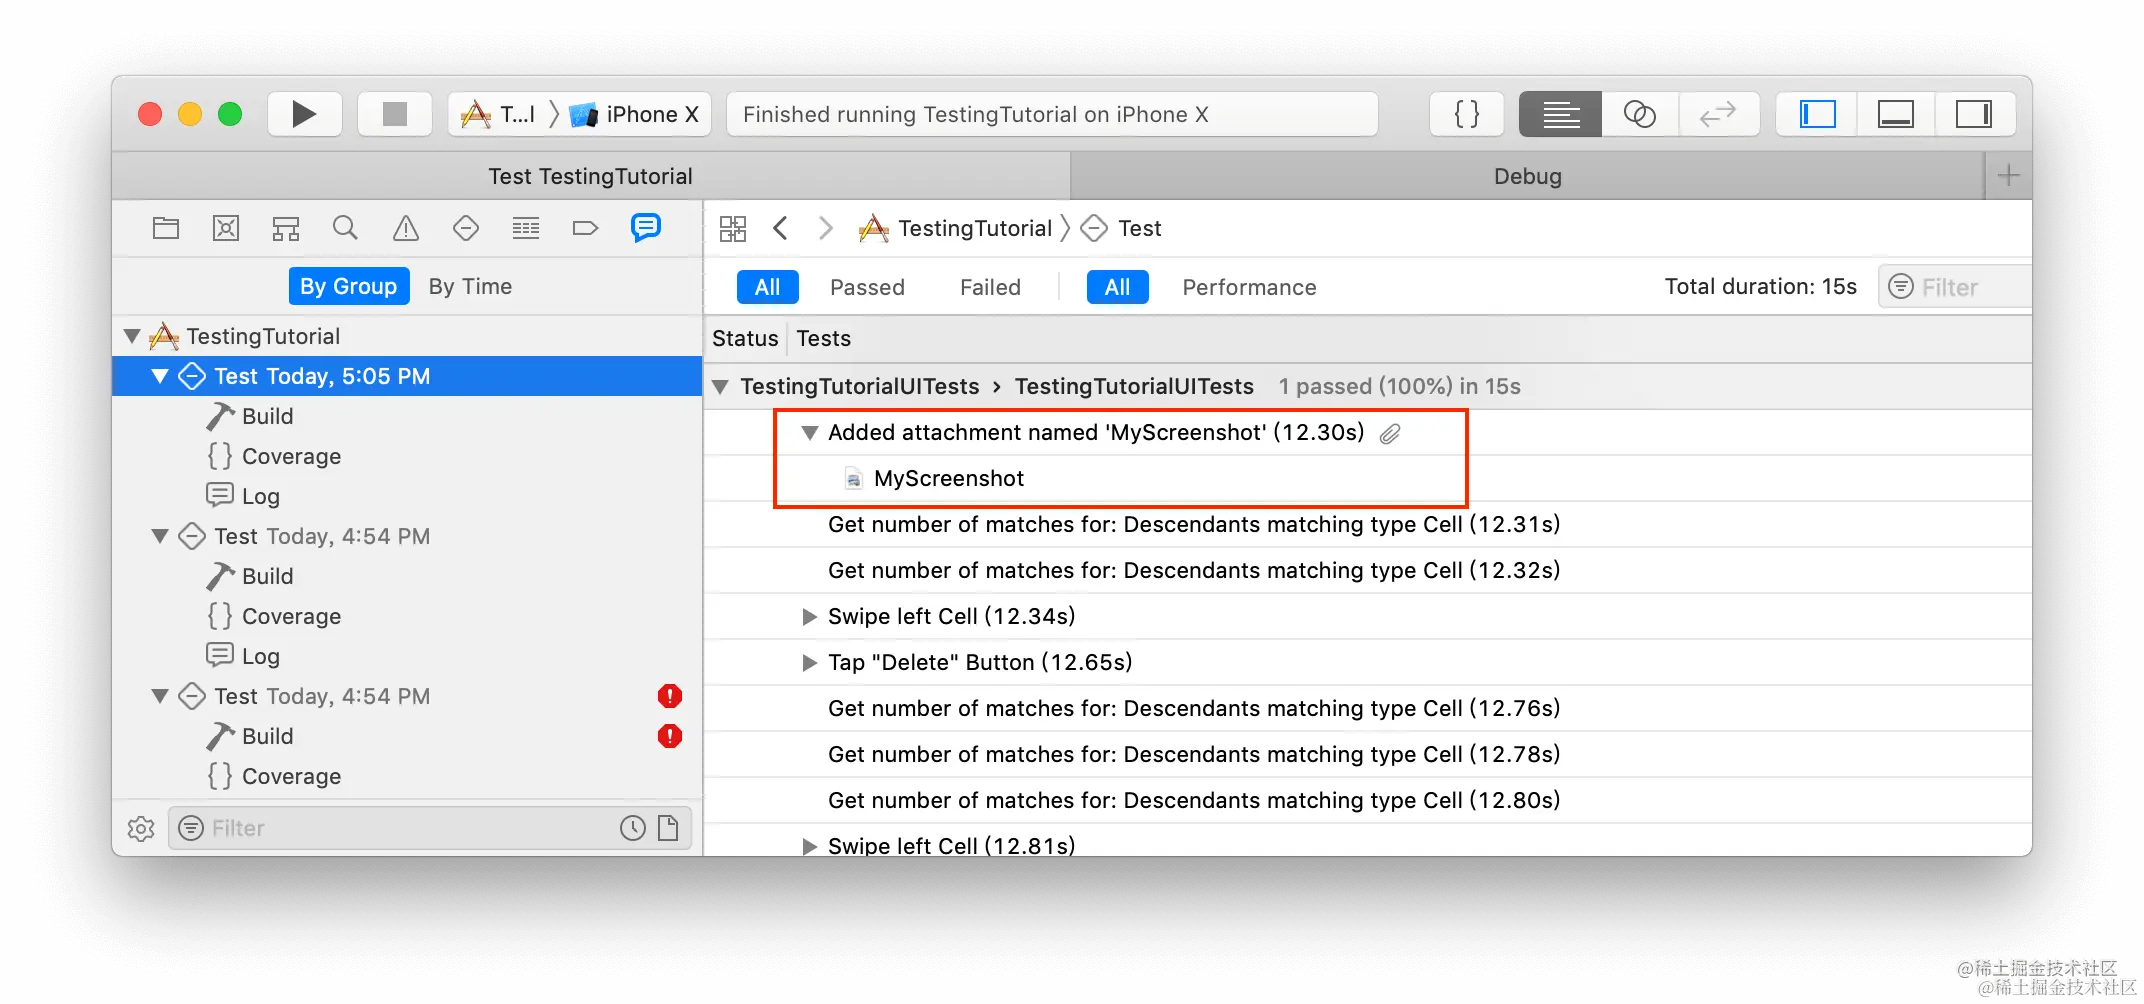Switch to the Test TestingTutorial window tab
The image size is (2144, 1004).
tap(591, 176)
